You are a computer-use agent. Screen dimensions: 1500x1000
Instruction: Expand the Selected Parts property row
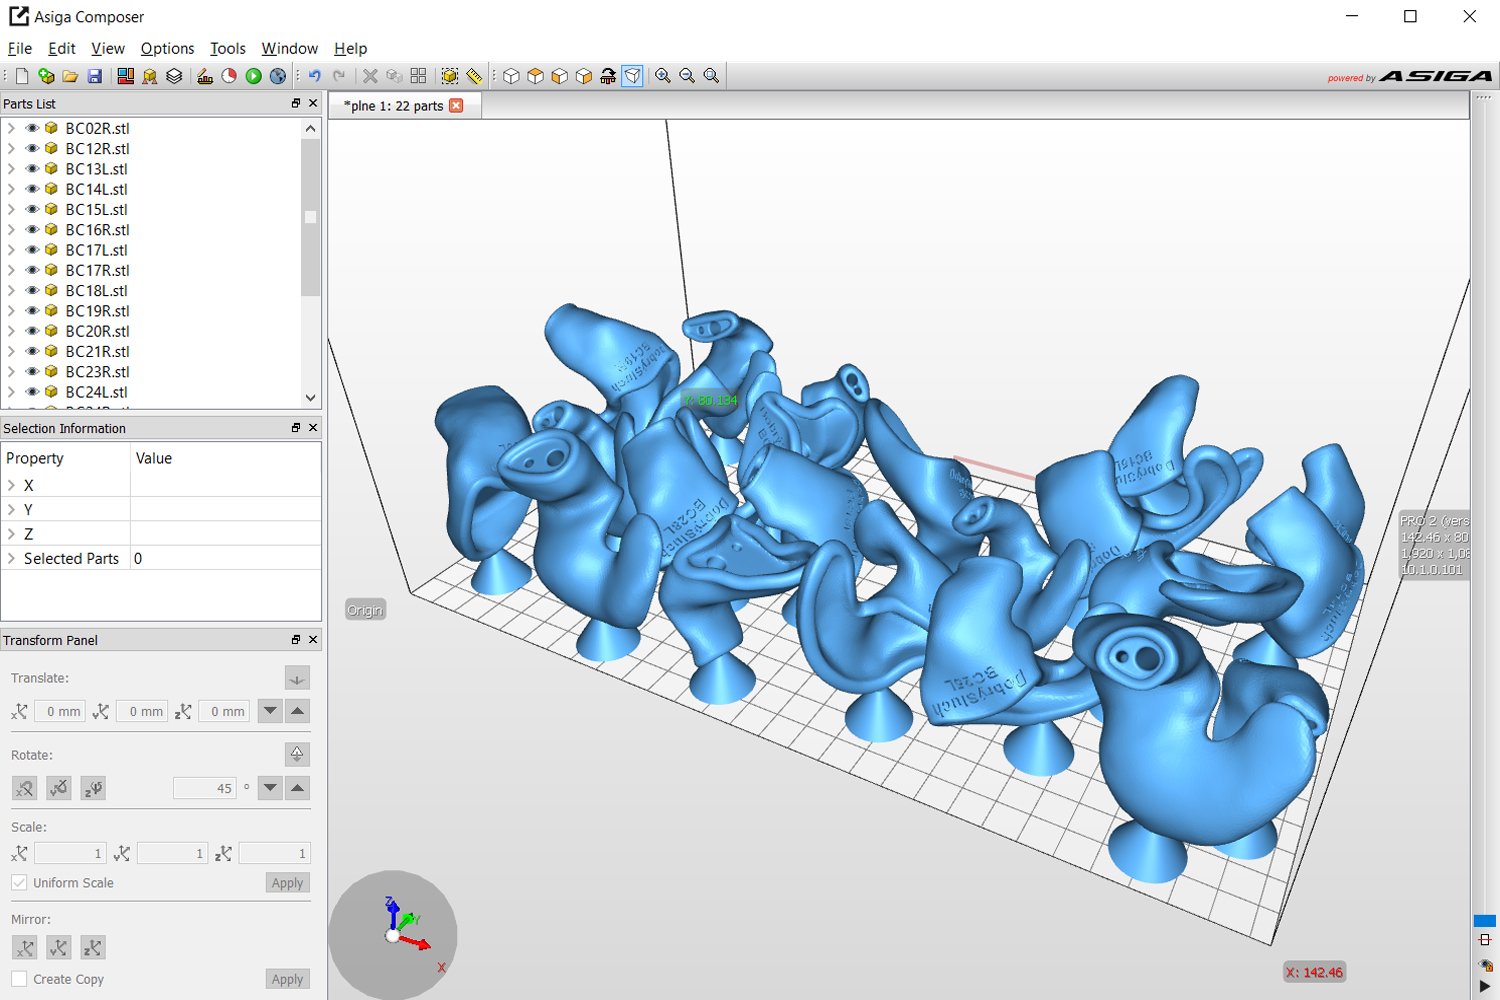click(x=11, y=558)
